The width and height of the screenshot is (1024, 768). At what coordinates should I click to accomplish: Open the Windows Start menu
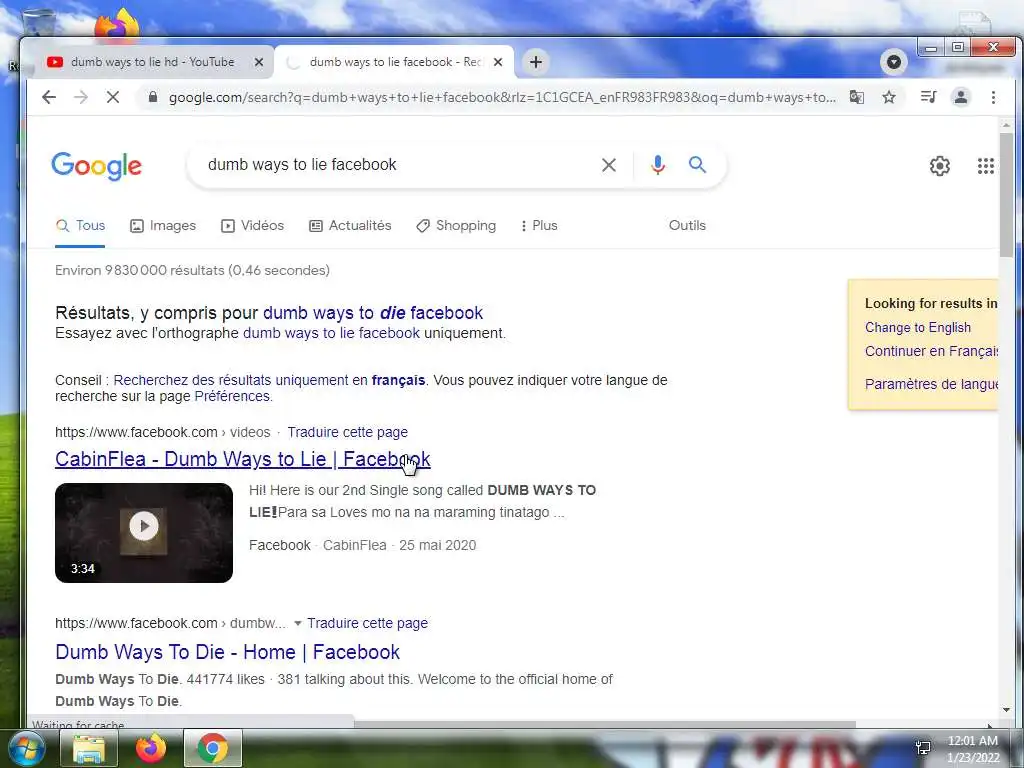pos(25,748)
